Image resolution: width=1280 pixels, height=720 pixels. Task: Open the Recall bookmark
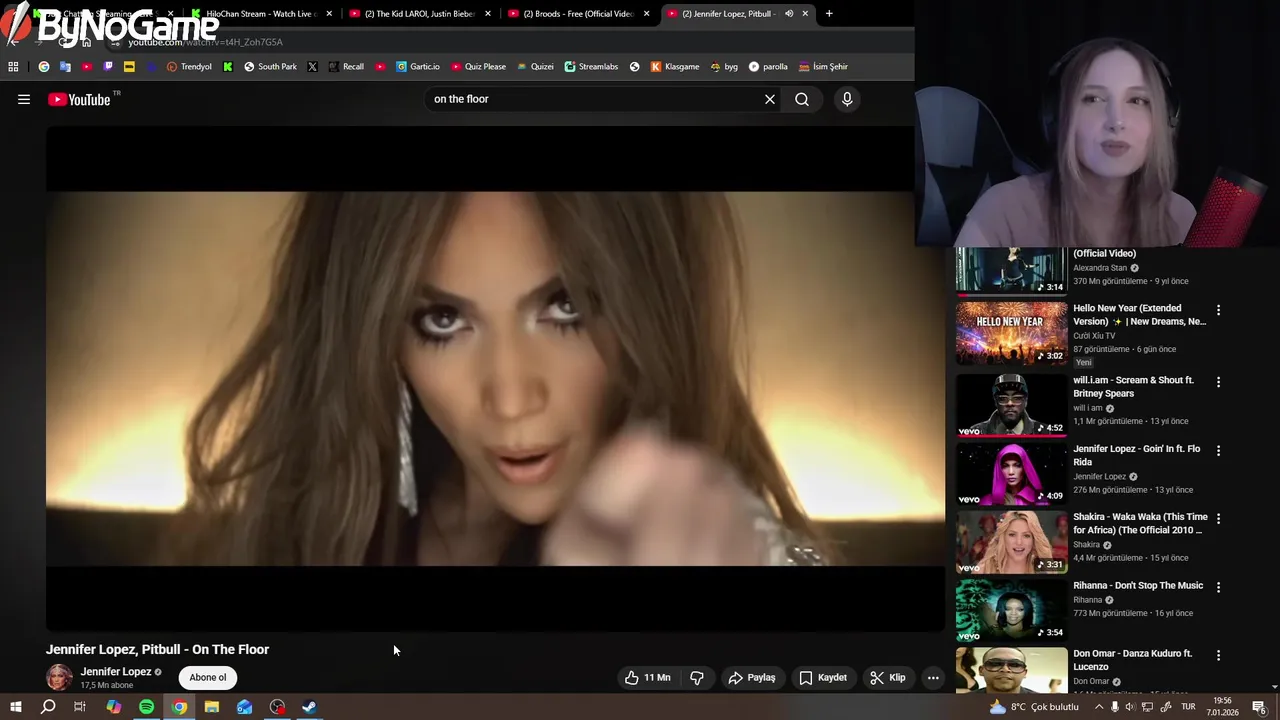point(346,66)
